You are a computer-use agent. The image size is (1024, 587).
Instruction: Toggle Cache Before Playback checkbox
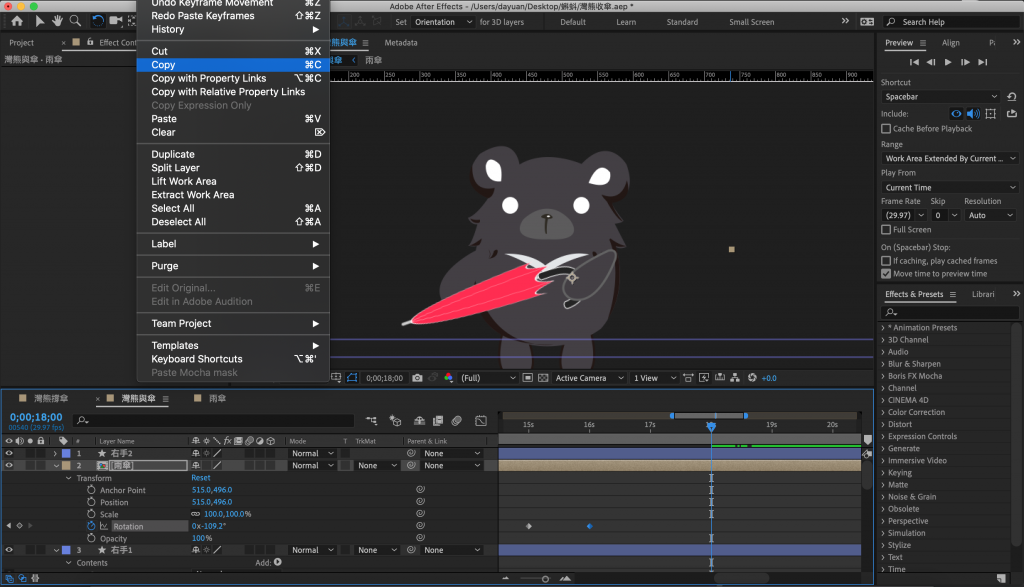tap(886, 129)
